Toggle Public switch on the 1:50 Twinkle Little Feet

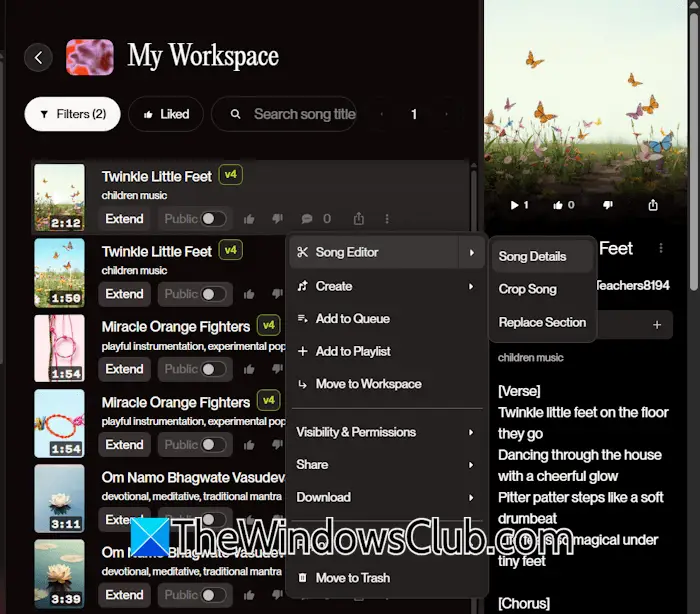(213, 294)
